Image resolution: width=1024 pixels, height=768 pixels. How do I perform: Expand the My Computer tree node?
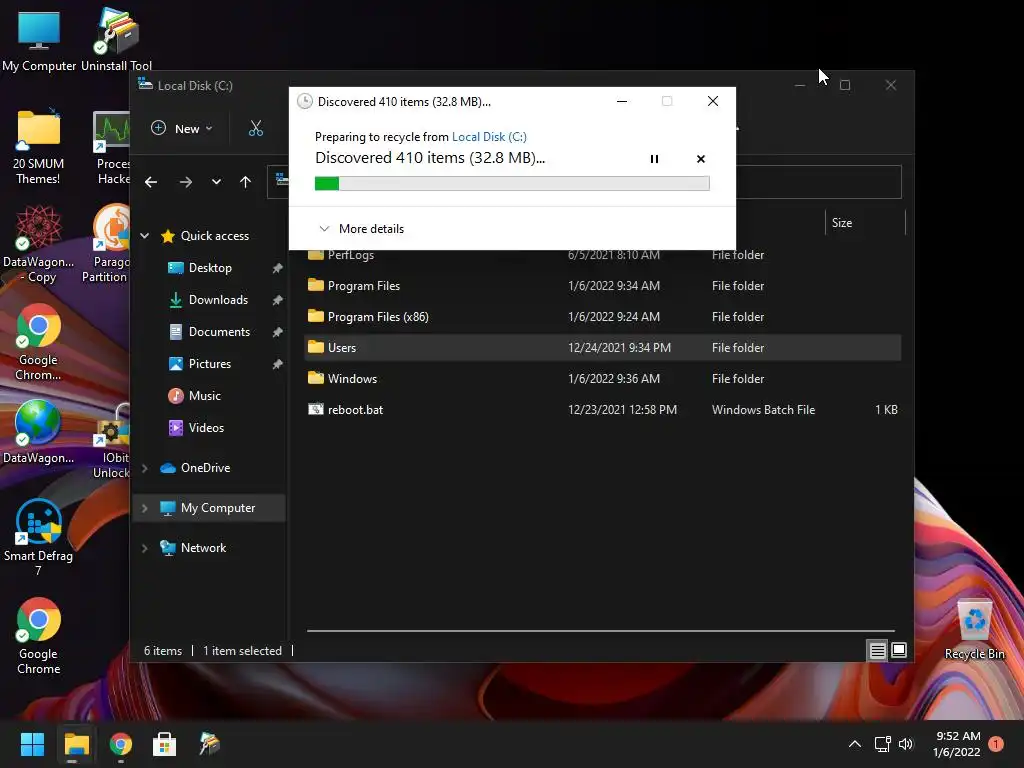click(x=145, y=508)
